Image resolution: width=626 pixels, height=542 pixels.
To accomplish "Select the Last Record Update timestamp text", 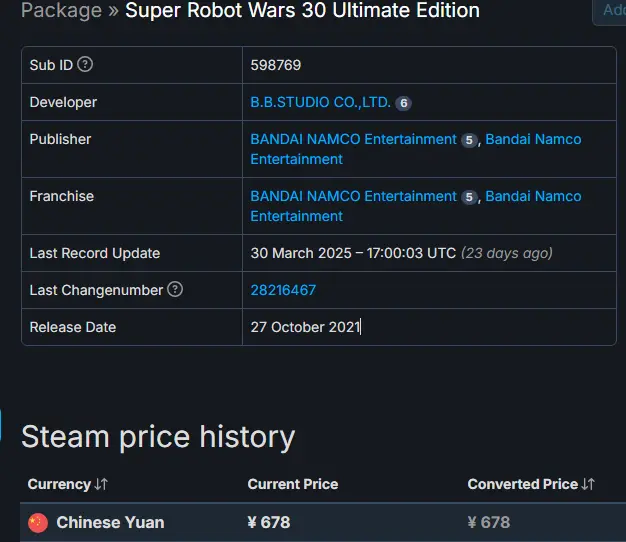I will [353, 253].
